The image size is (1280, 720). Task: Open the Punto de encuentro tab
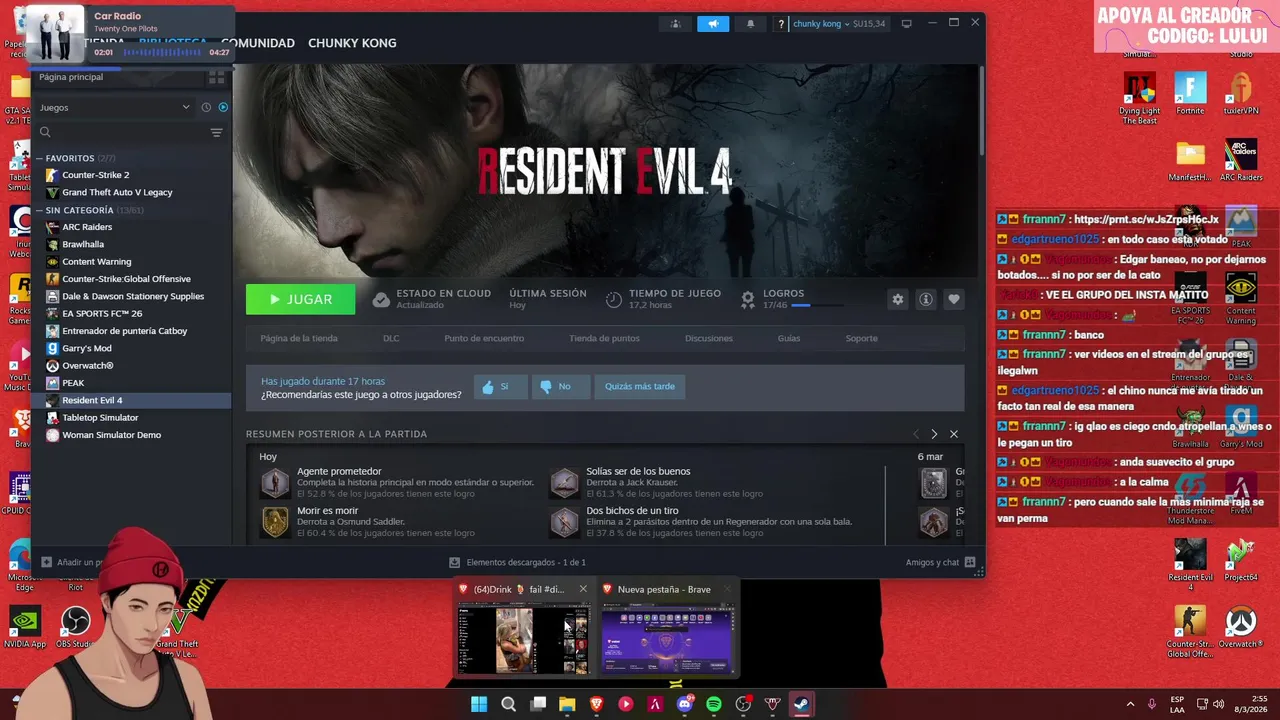tap(484, 338)
